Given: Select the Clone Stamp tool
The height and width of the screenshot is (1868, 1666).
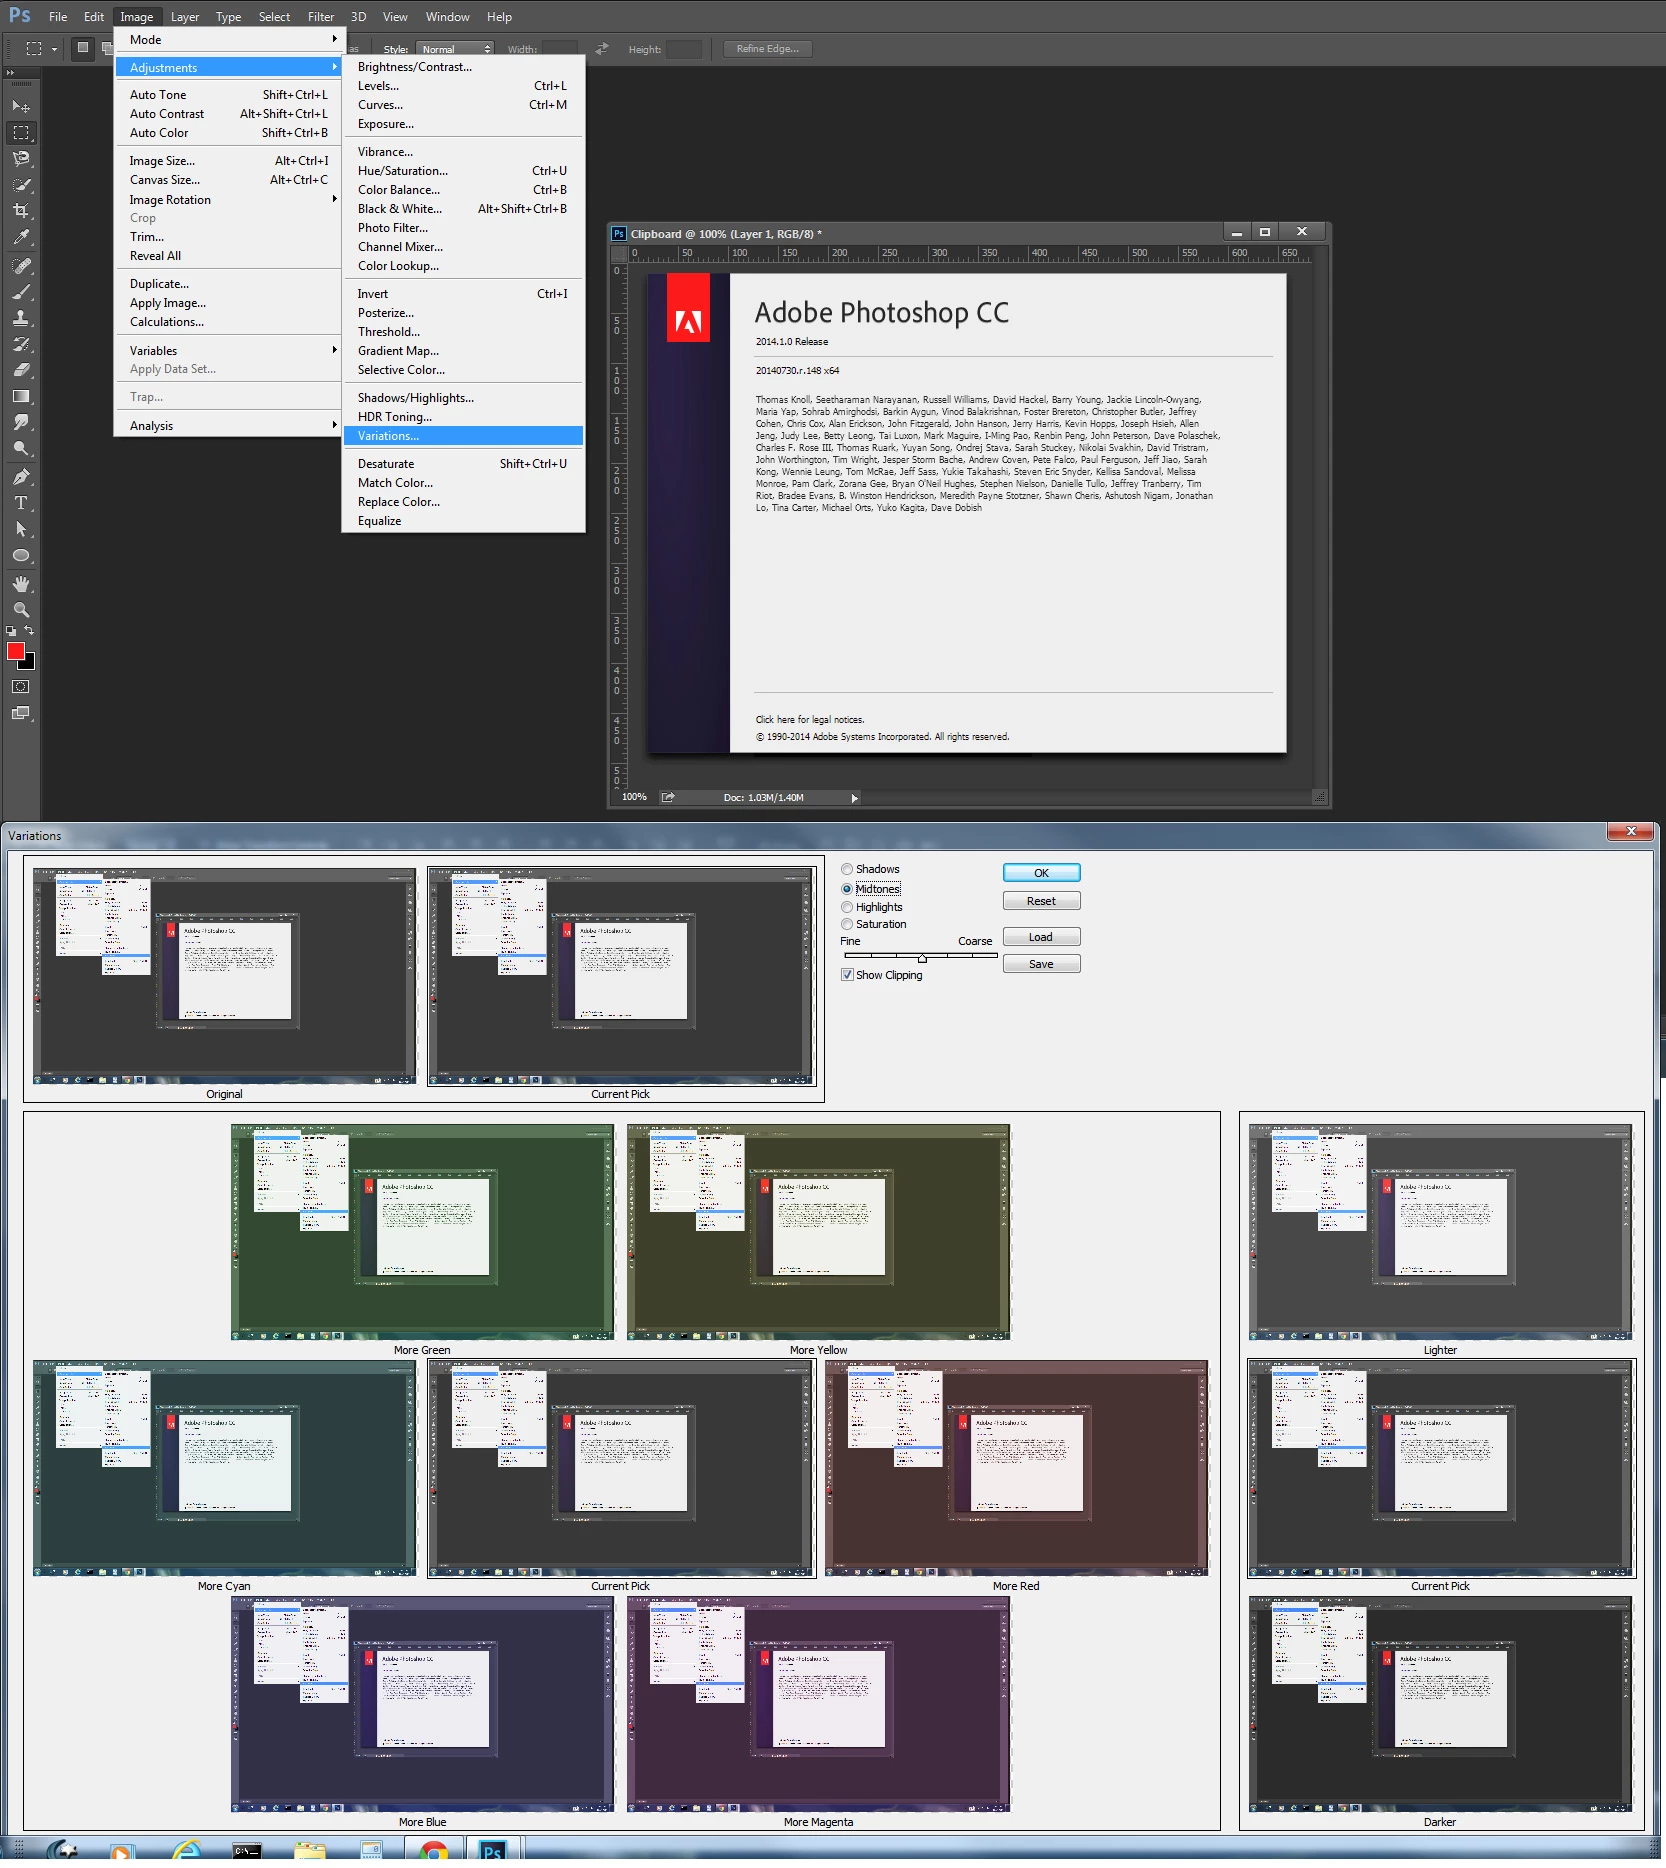Looking at the screenshot, I should coord(20,318).
